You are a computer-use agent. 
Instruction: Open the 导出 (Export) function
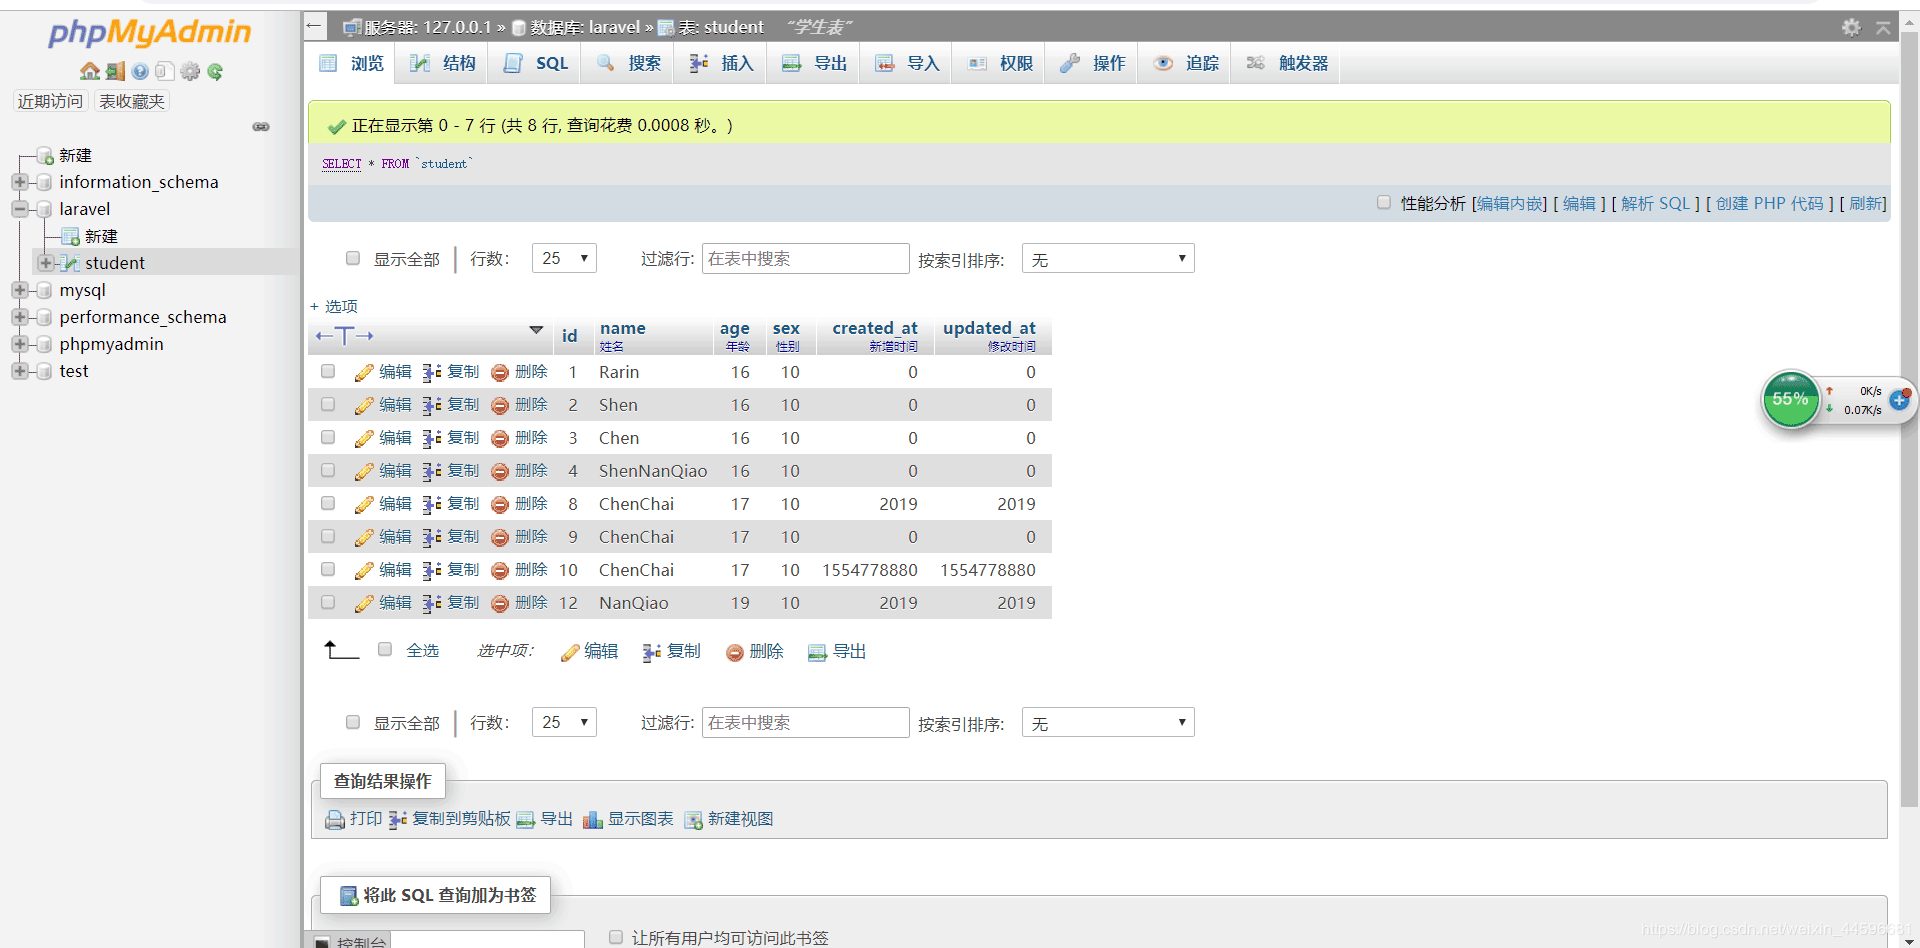[x=812, y=62]
